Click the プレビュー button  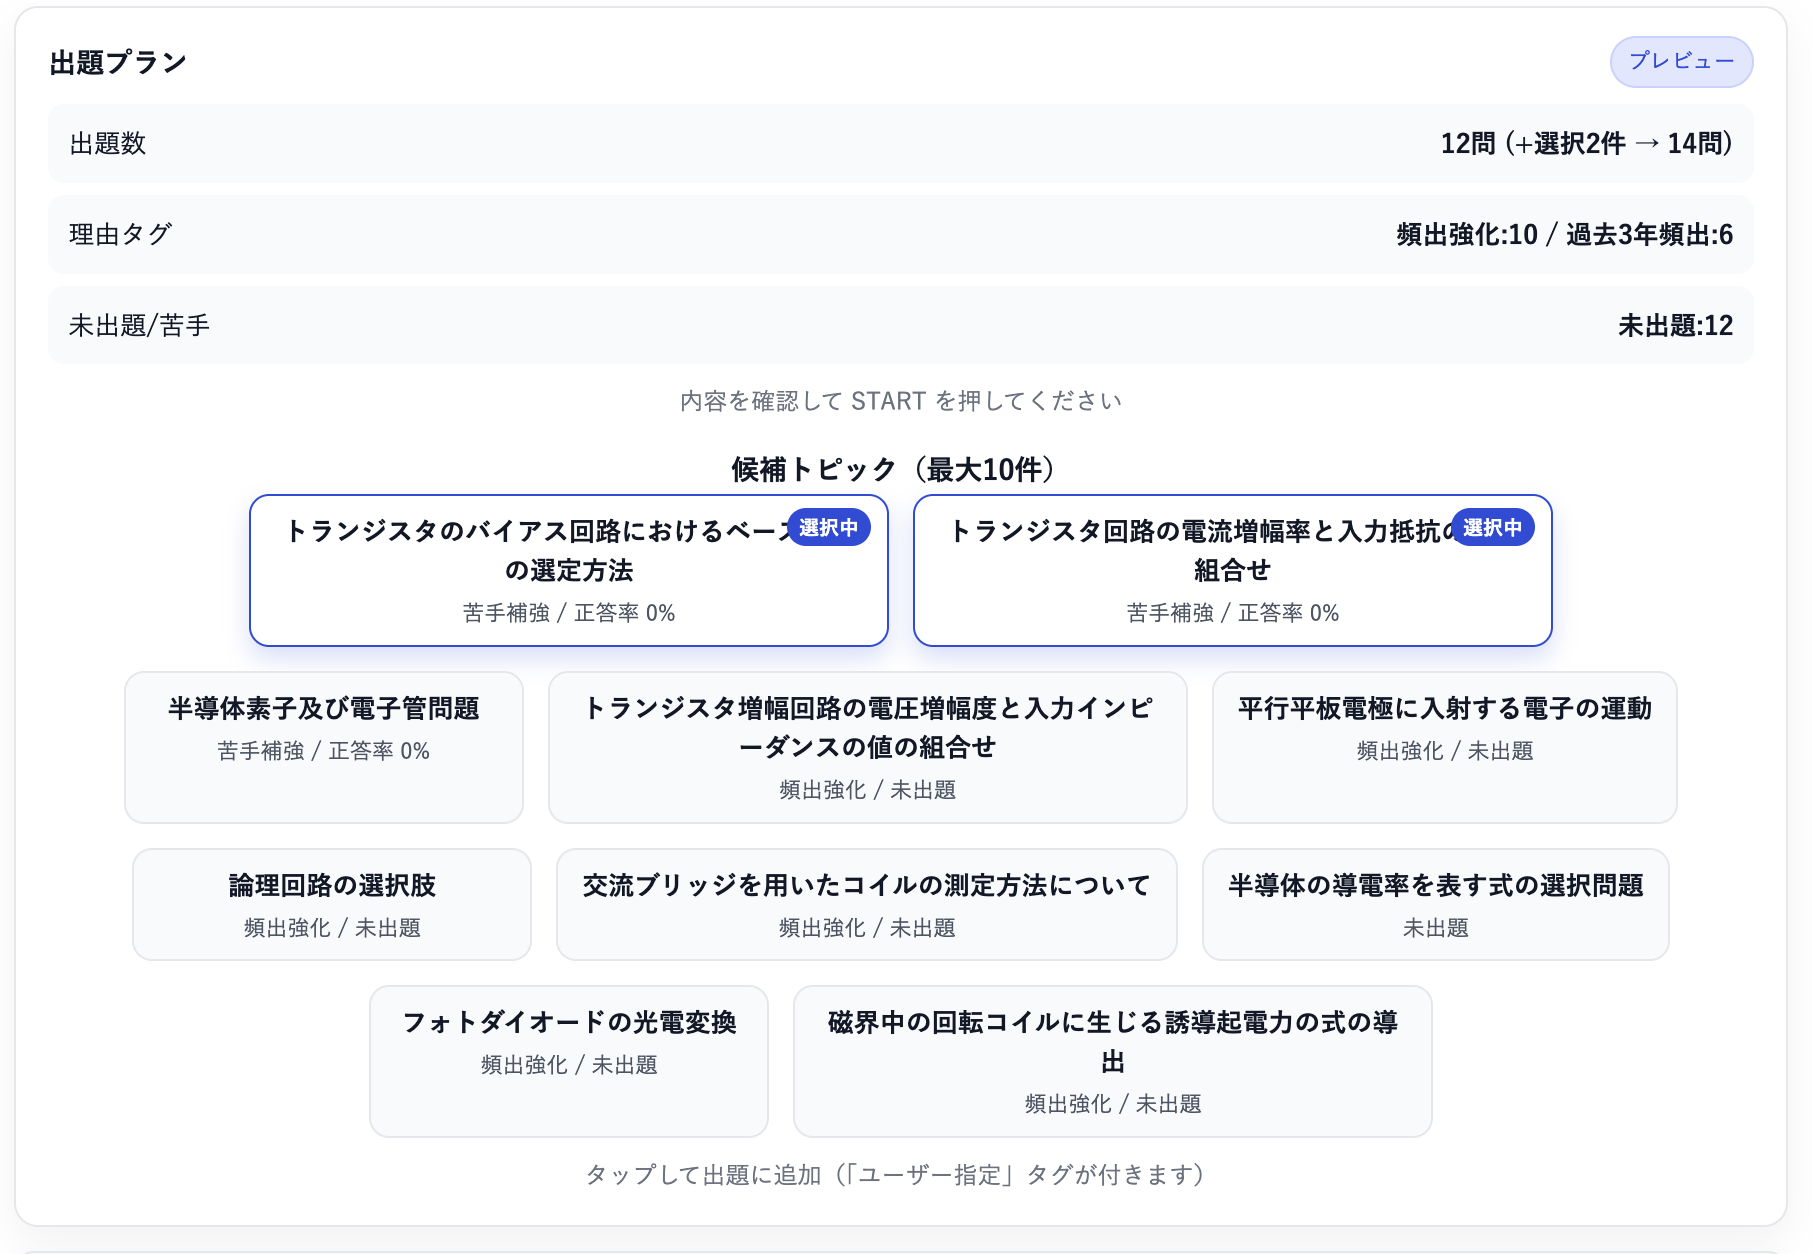pos(1680,62)
